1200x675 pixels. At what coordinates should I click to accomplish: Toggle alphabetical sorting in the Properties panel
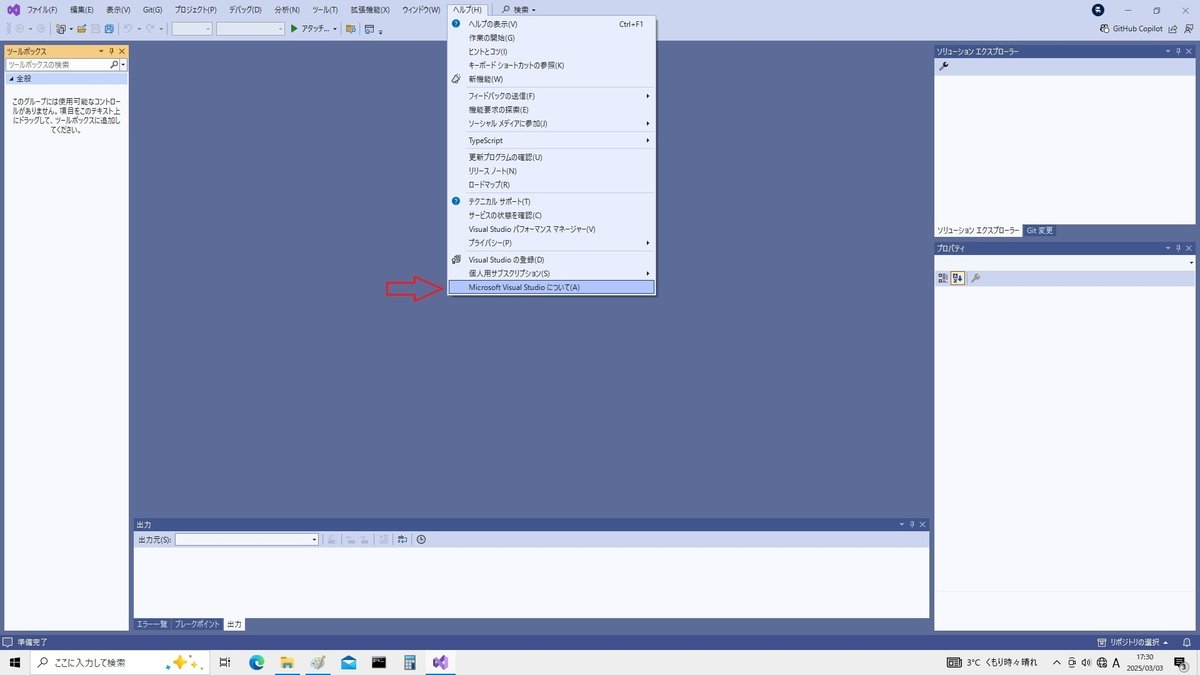(x=956, y=278)
